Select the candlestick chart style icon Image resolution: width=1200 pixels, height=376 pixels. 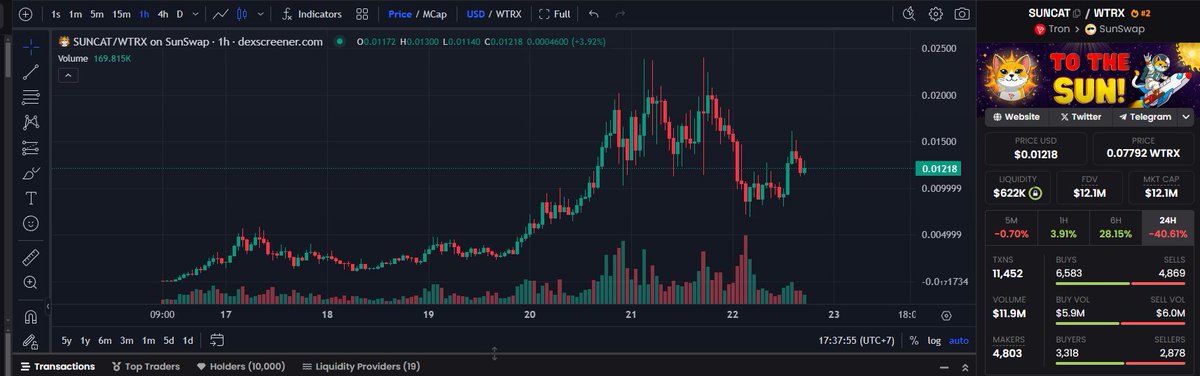(x=243, y=14)
